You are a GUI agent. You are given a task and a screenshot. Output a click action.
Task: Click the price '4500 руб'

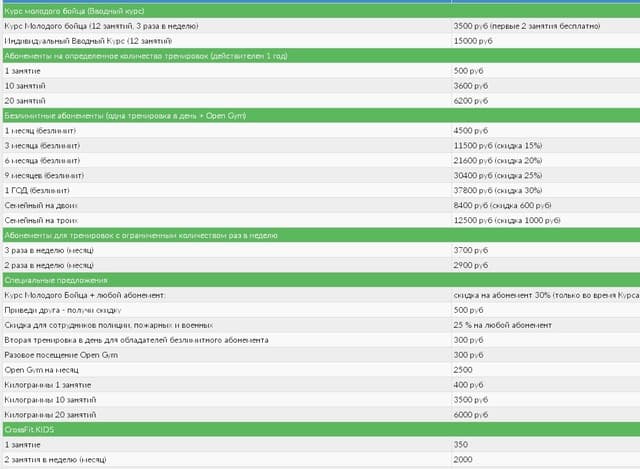point(471,131)
